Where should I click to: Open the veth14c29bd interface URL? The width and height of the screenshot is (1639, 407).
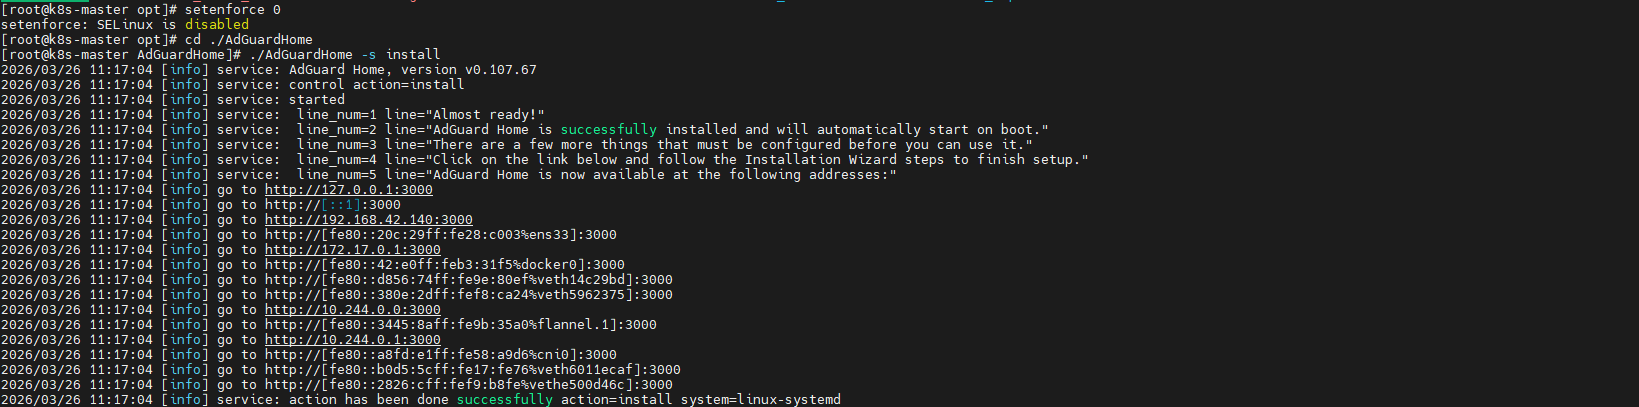pos(468,280)
